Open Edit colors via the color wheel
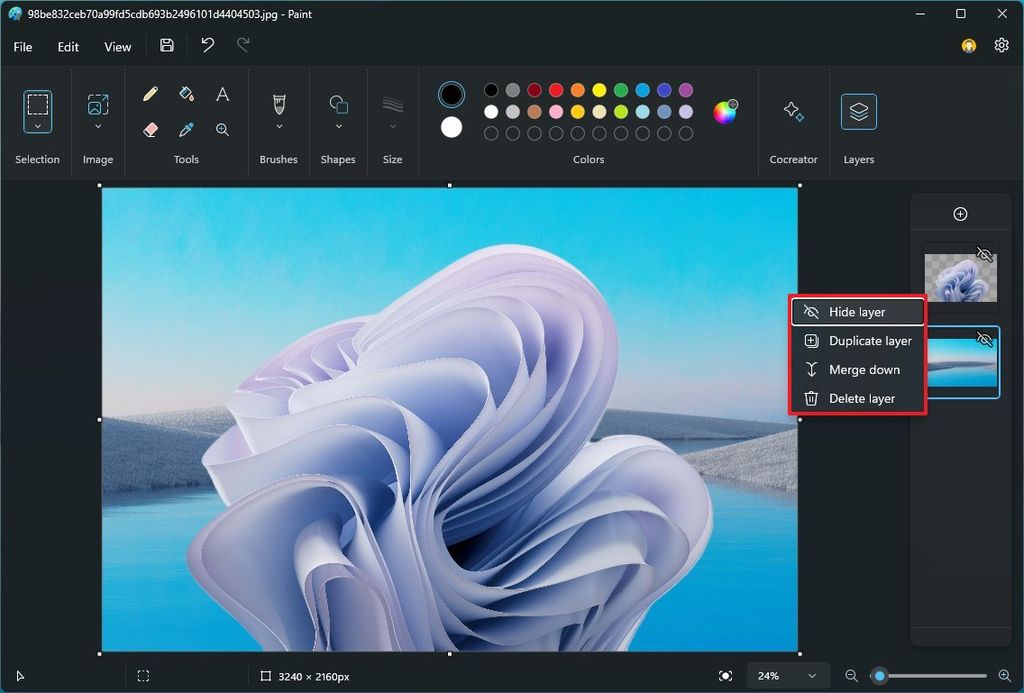1024x693 pixels. 727,110
